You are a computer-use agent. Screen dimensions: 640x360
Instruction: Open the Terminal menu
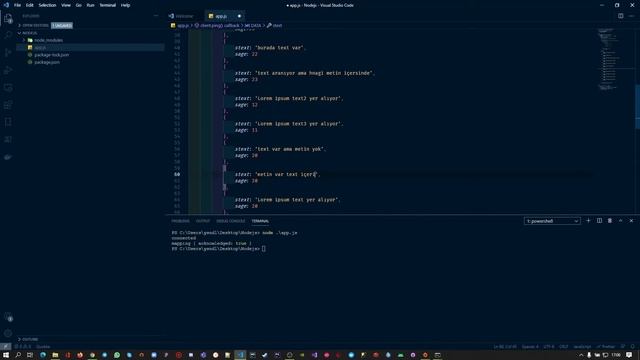pyautogui.click(x=108, y=5)
